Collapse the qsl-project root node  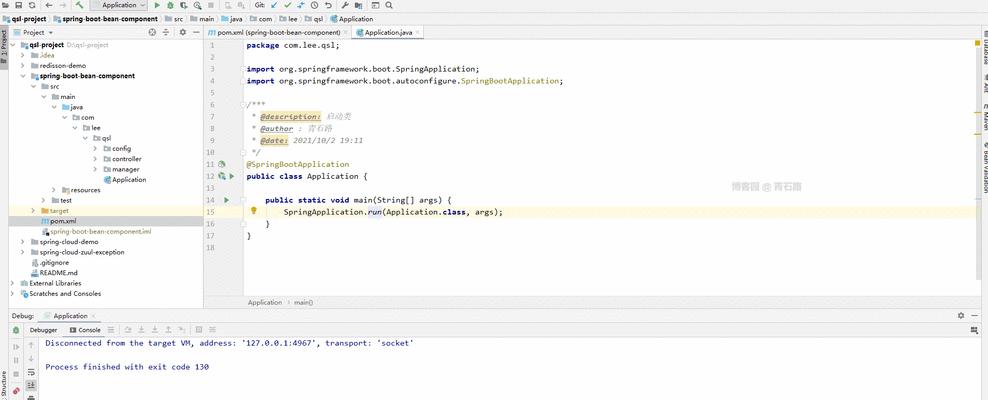(14, 45)
